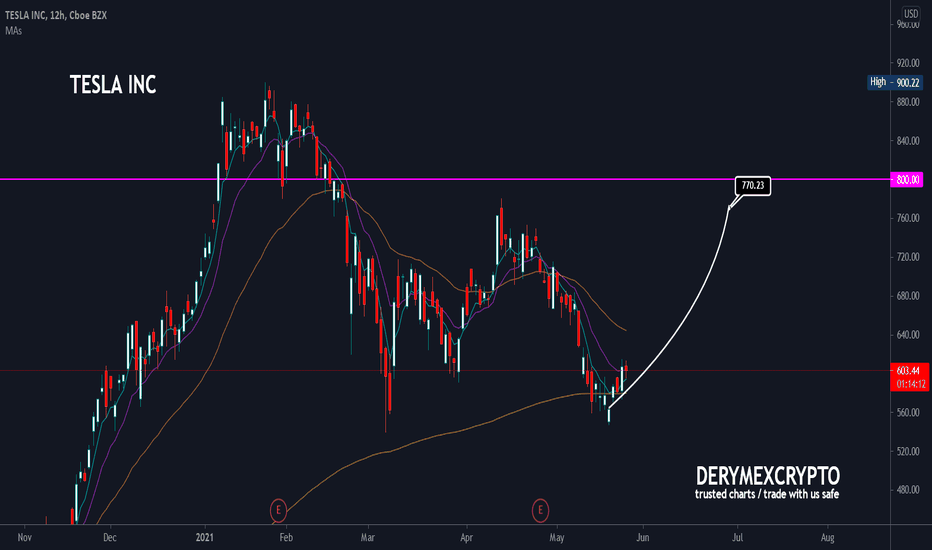Screen dimensions: 932x550
Task: Click the USD currency label
Action: [911, 14]
